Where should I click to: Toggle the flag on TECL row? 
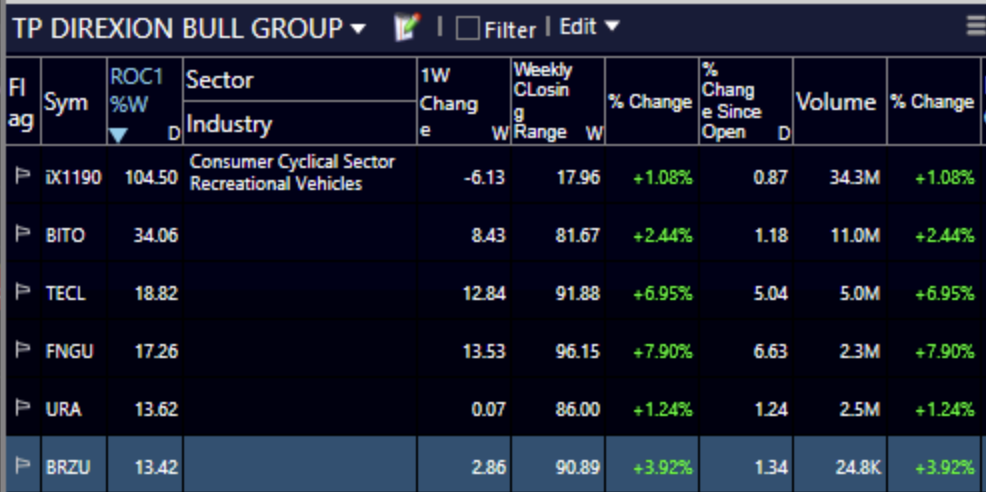(22, 293)
